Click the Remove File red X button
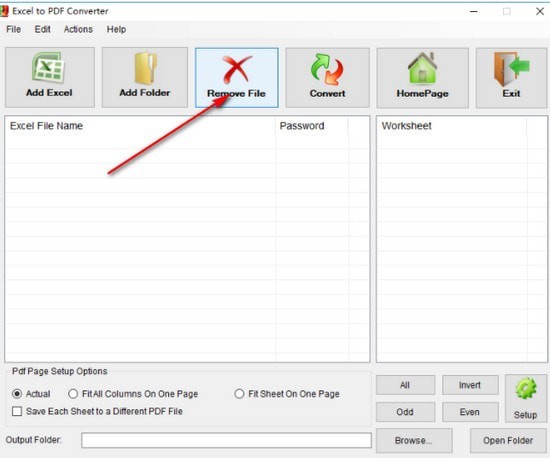Screen dimensions: 550x458 pyautogui.click(x=237, y=78)
